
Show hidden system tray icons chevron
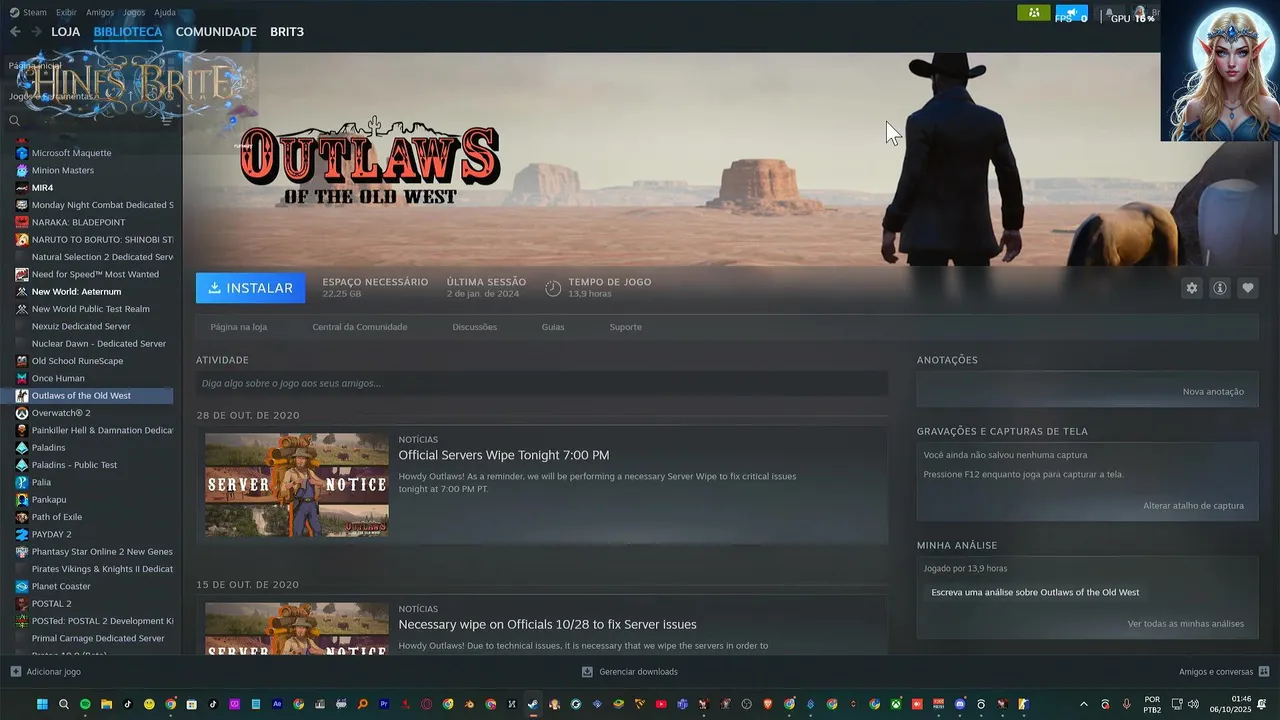point(1084,704)
